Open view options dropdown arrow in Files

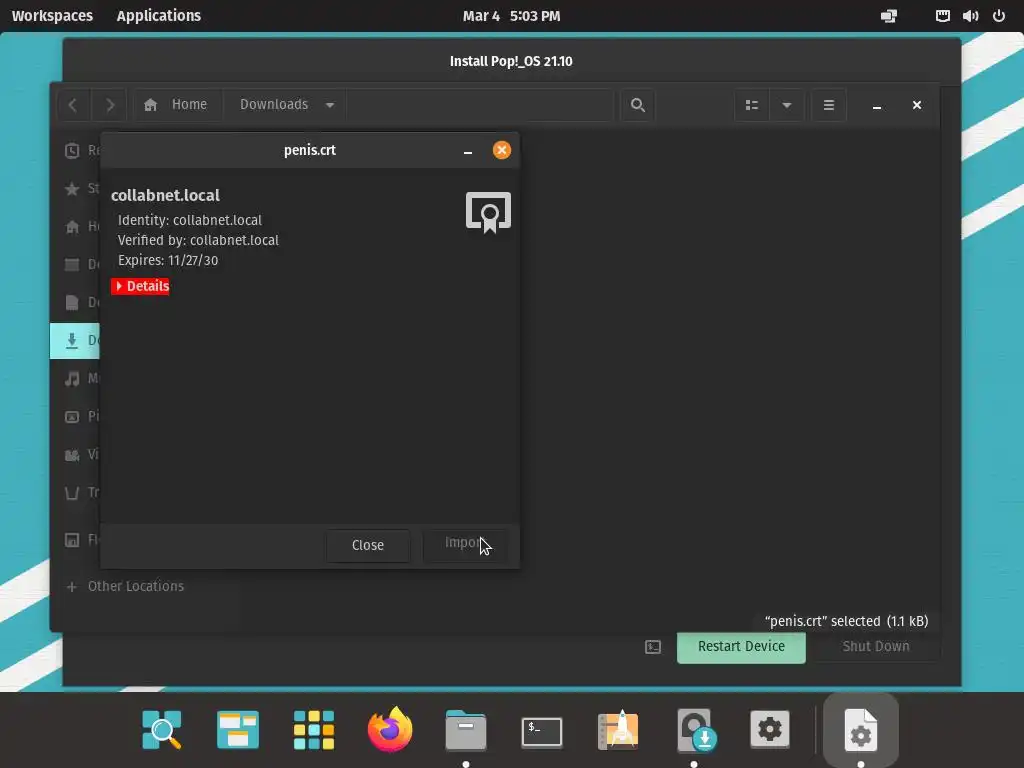click(787, 105)
